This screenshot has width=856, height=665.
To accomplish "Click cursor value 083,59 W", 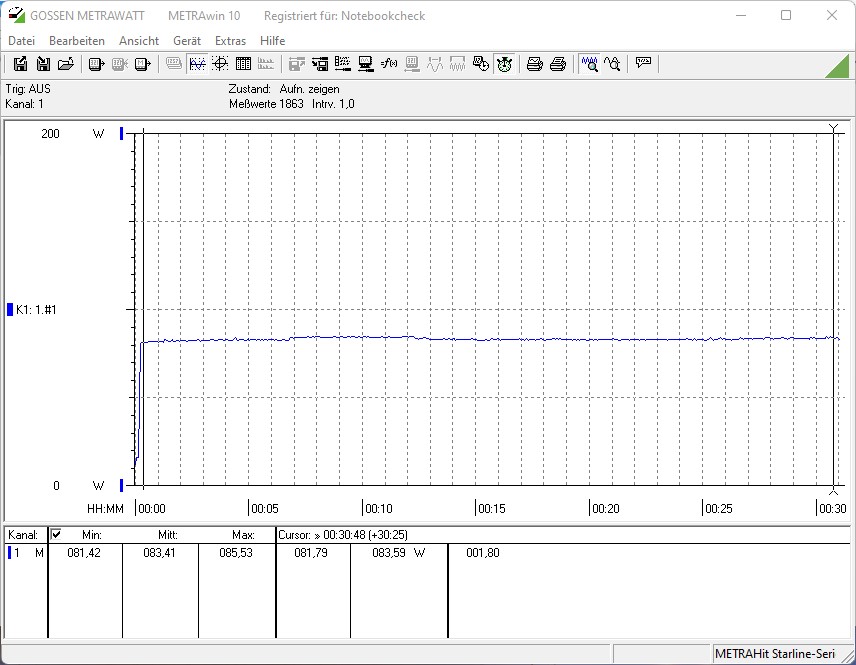I will coord(399,553).
